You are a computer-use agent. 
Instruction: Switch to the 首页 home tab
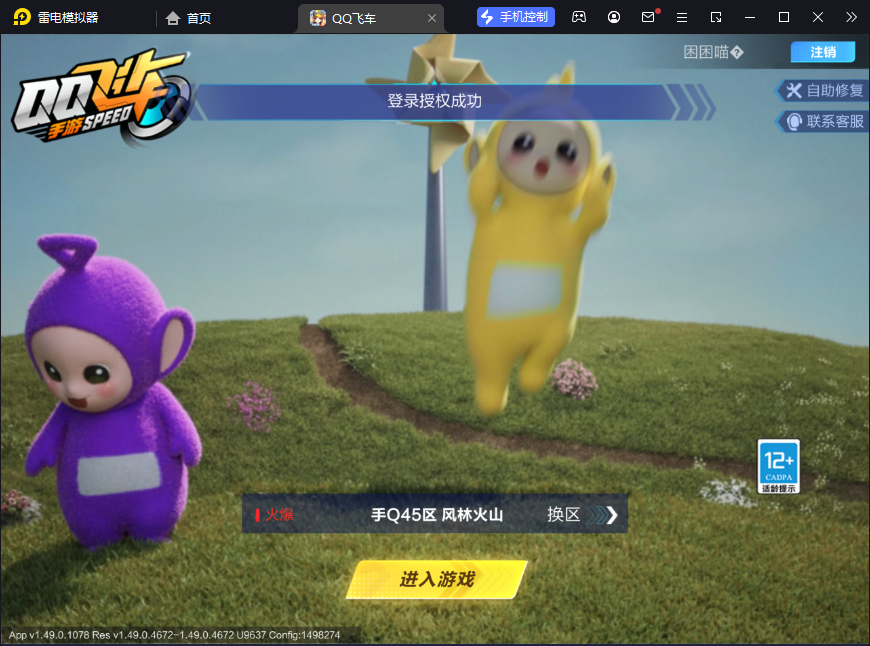coord(189,18)
